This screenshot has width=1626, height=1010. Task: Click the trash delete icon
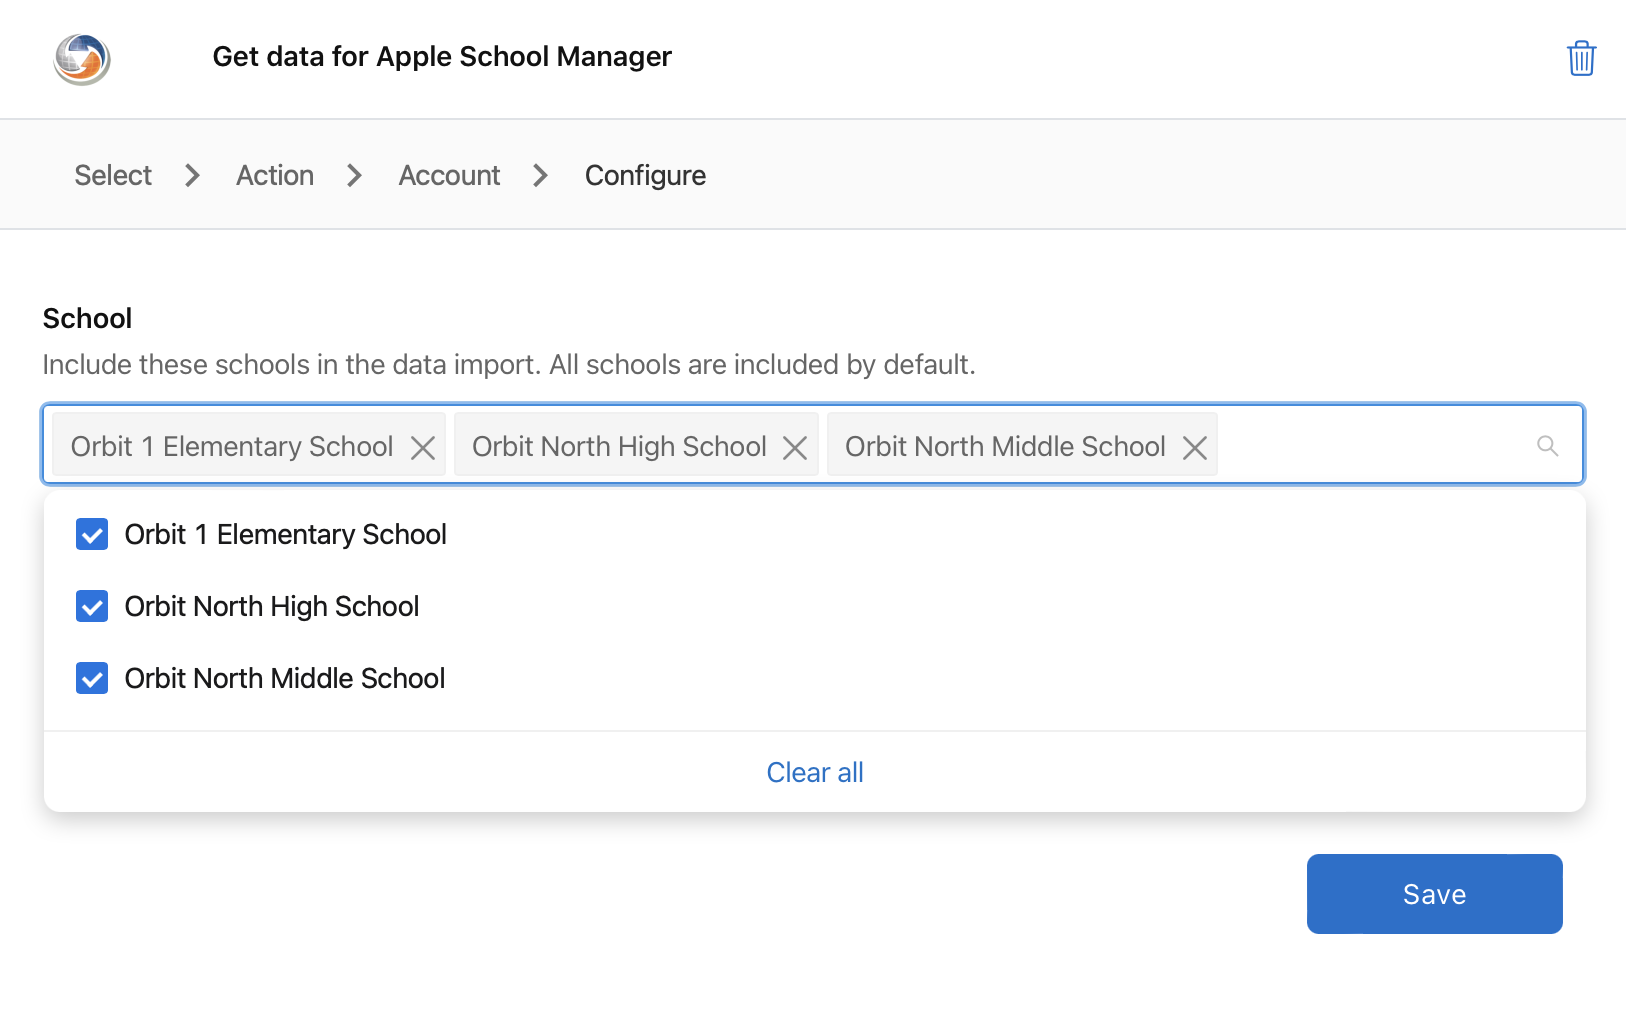click(1581, 58)
